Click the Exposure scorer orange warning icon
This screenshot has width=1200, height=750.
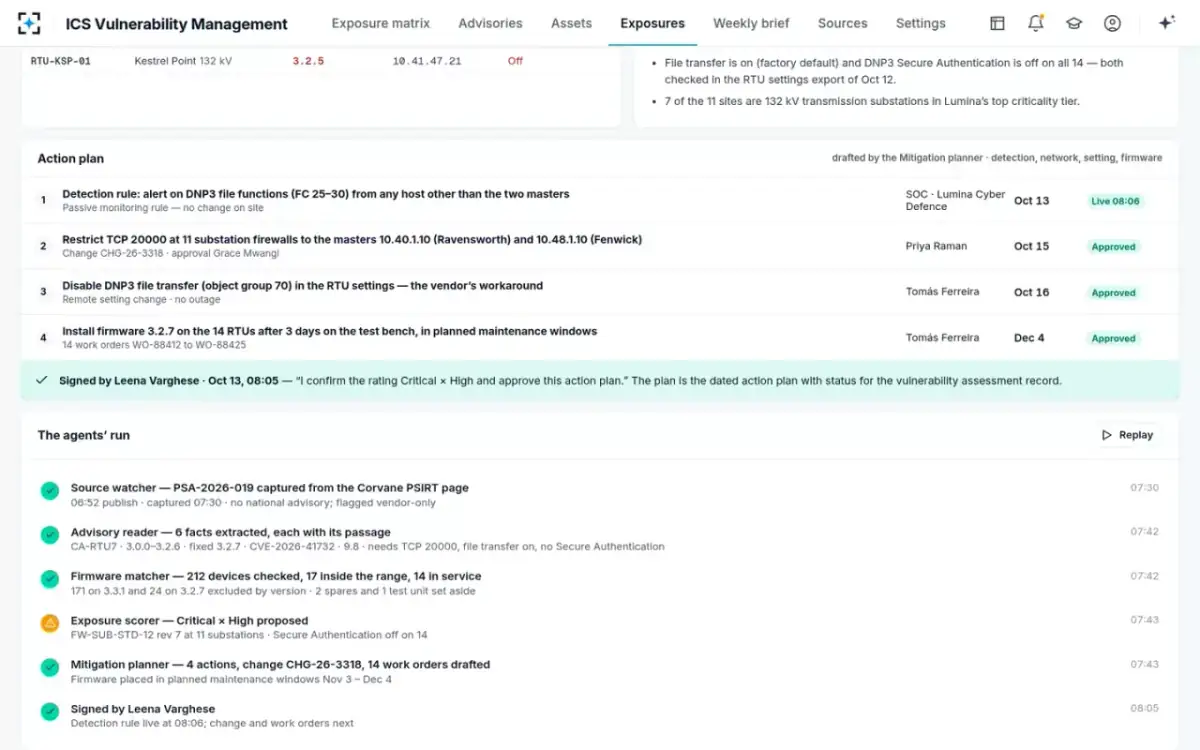(50, 623)
